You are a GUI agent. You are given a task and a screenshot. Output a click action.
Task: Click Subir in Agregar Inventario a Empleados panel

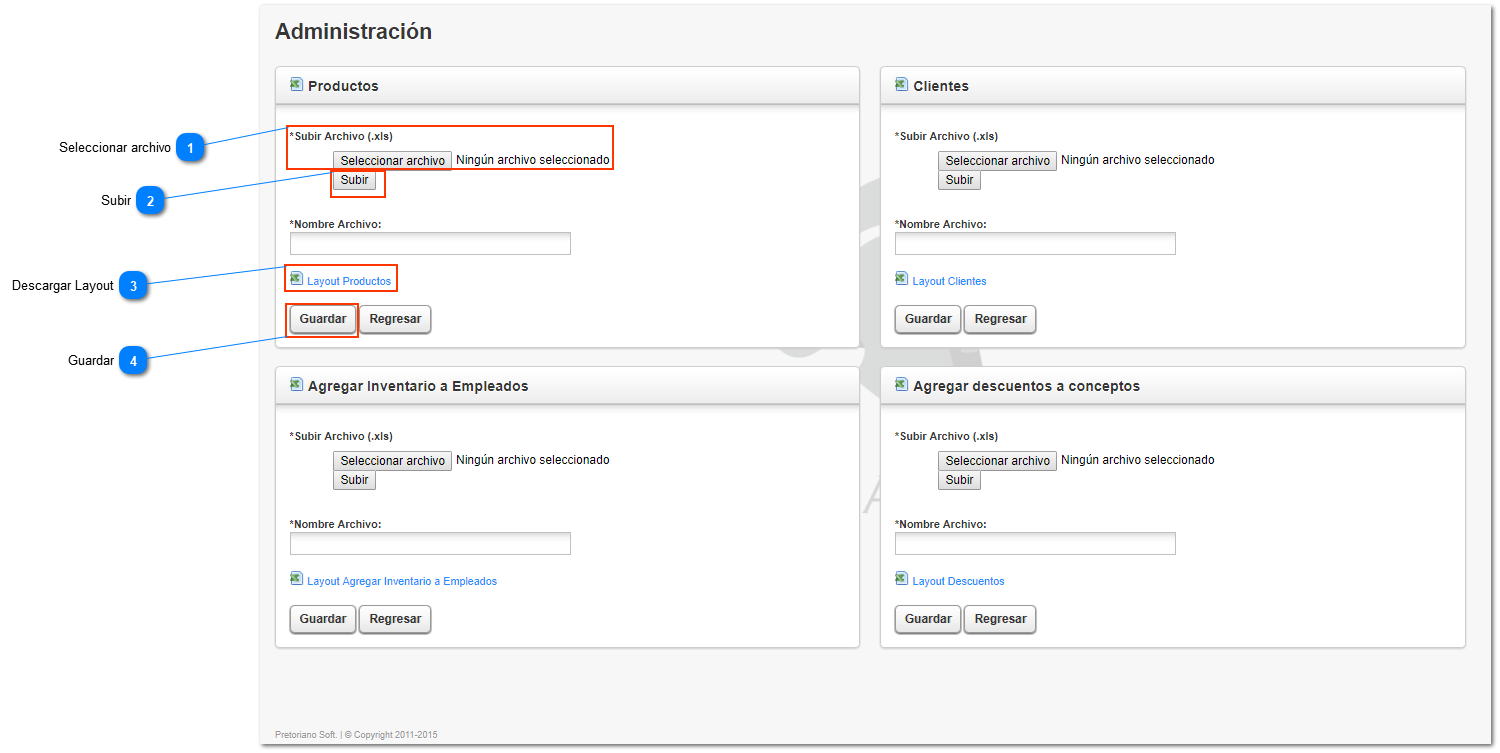(354, 480)
